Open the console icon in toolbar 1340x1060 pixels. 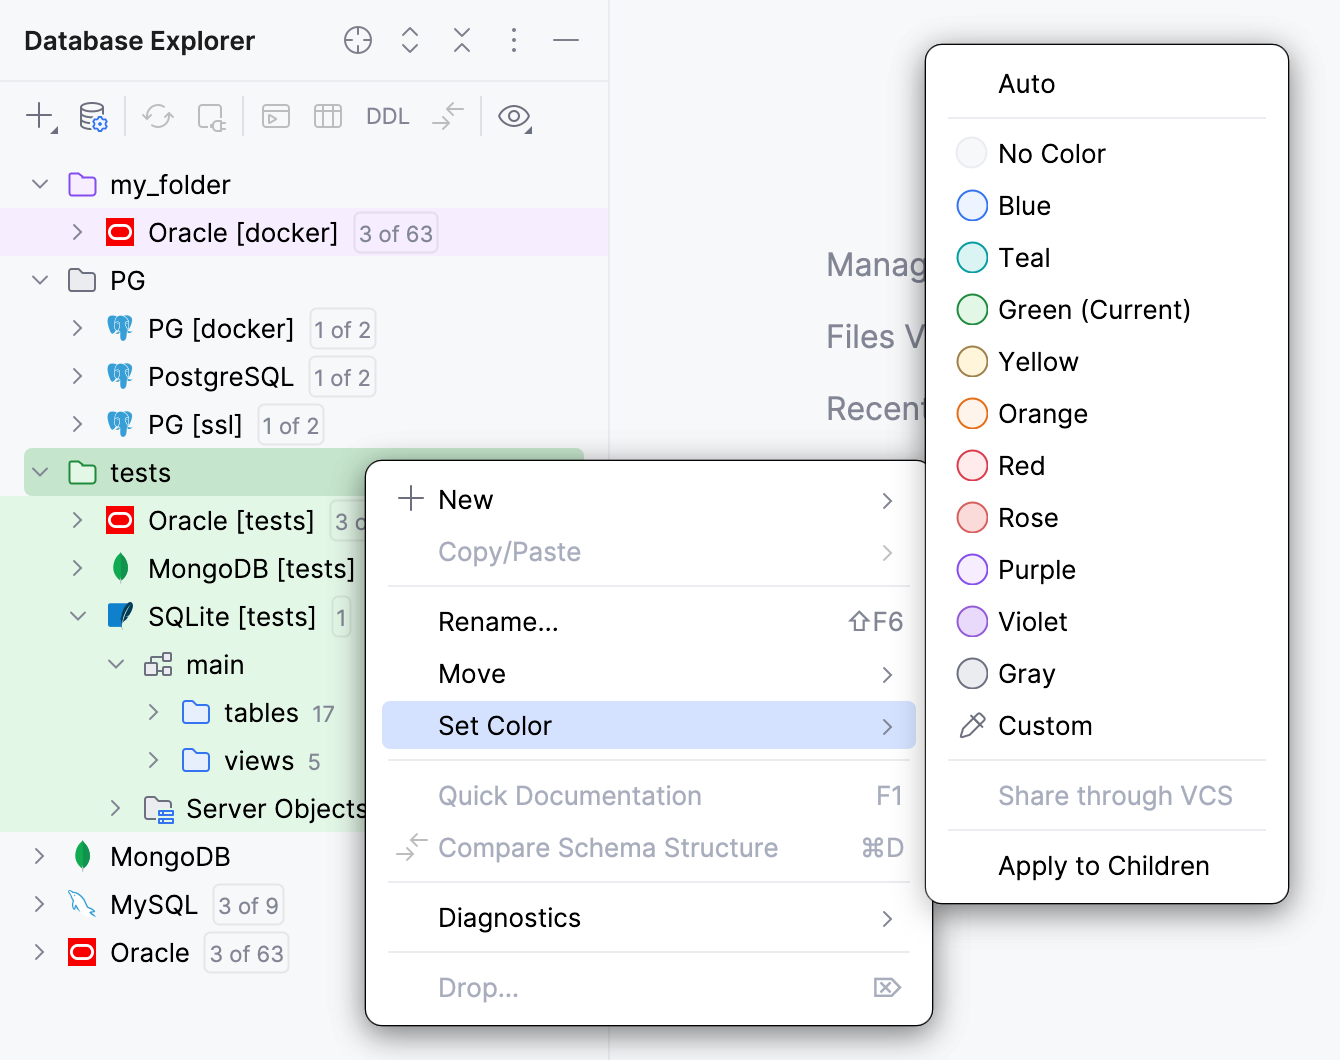click(276, 116)
